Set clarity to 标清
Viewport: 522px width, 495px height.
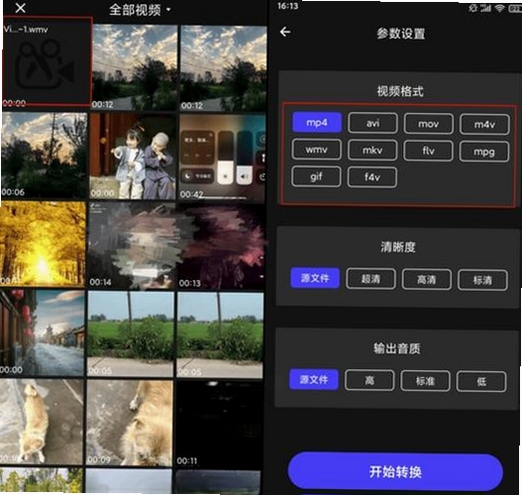tap(483, 280)
